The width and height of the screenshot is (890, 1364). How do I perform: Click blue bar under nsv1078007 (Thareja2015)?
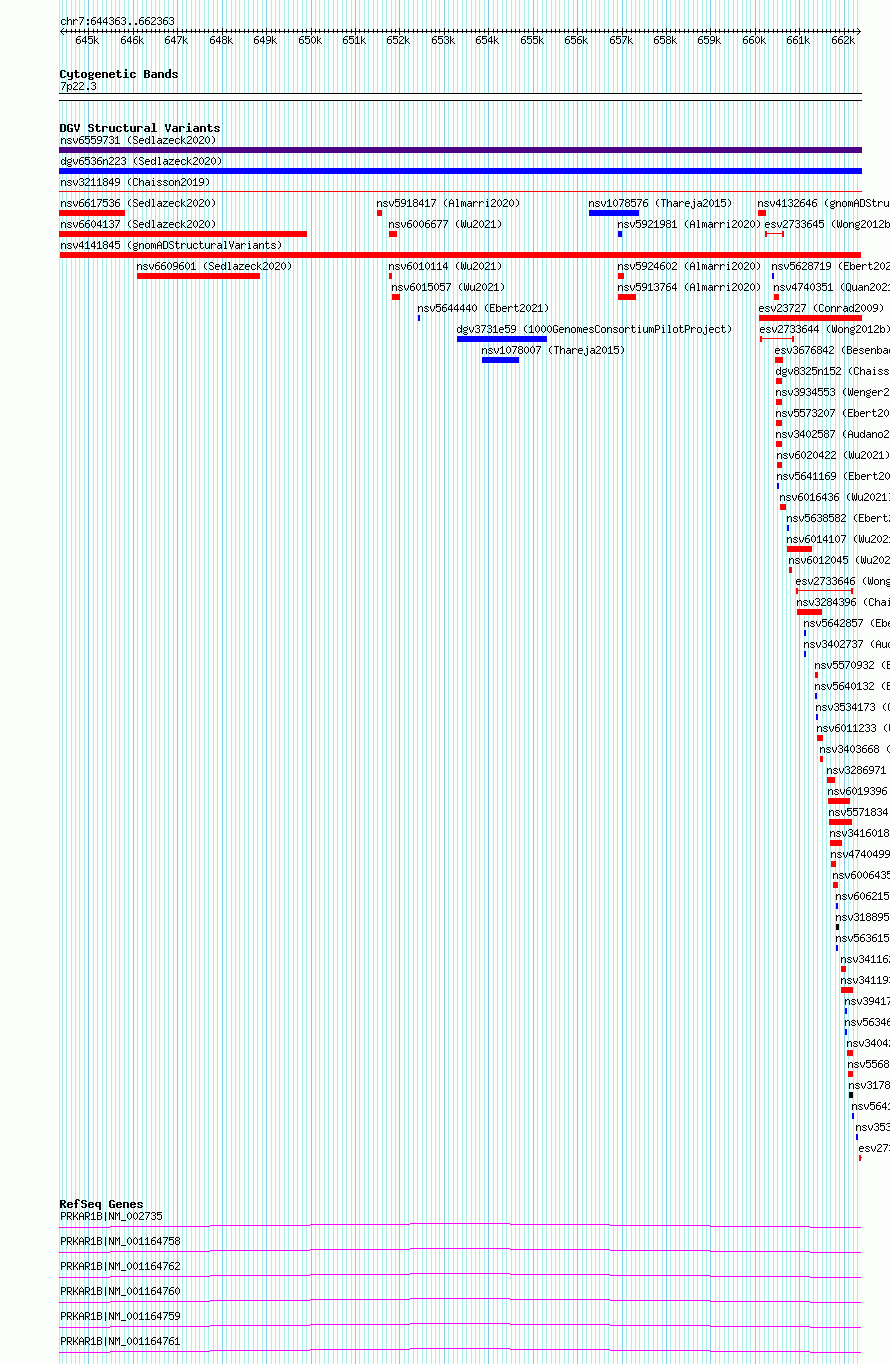coord(500,360)
